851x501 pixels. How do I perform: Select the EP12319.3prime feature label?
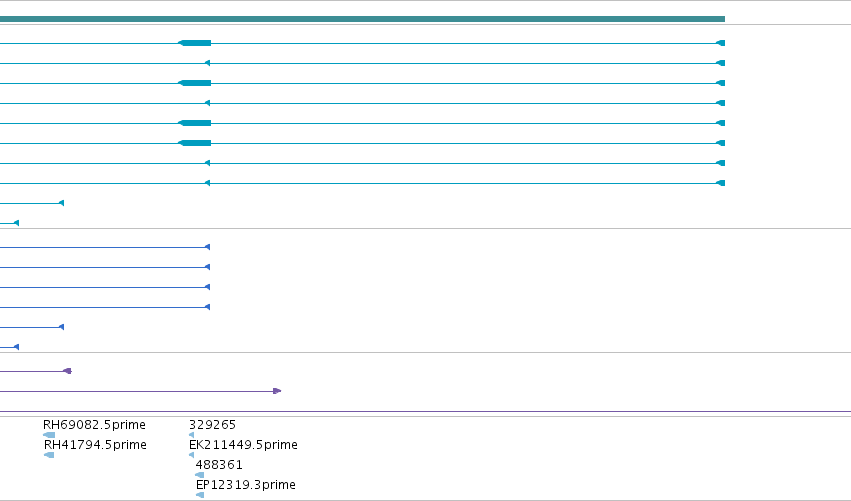click(245, 485)
